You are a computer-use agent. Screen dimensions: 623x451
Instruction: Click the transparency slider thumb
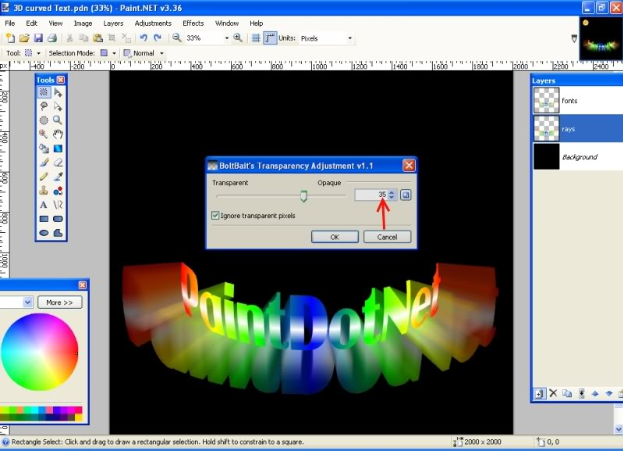click(304, 195)
